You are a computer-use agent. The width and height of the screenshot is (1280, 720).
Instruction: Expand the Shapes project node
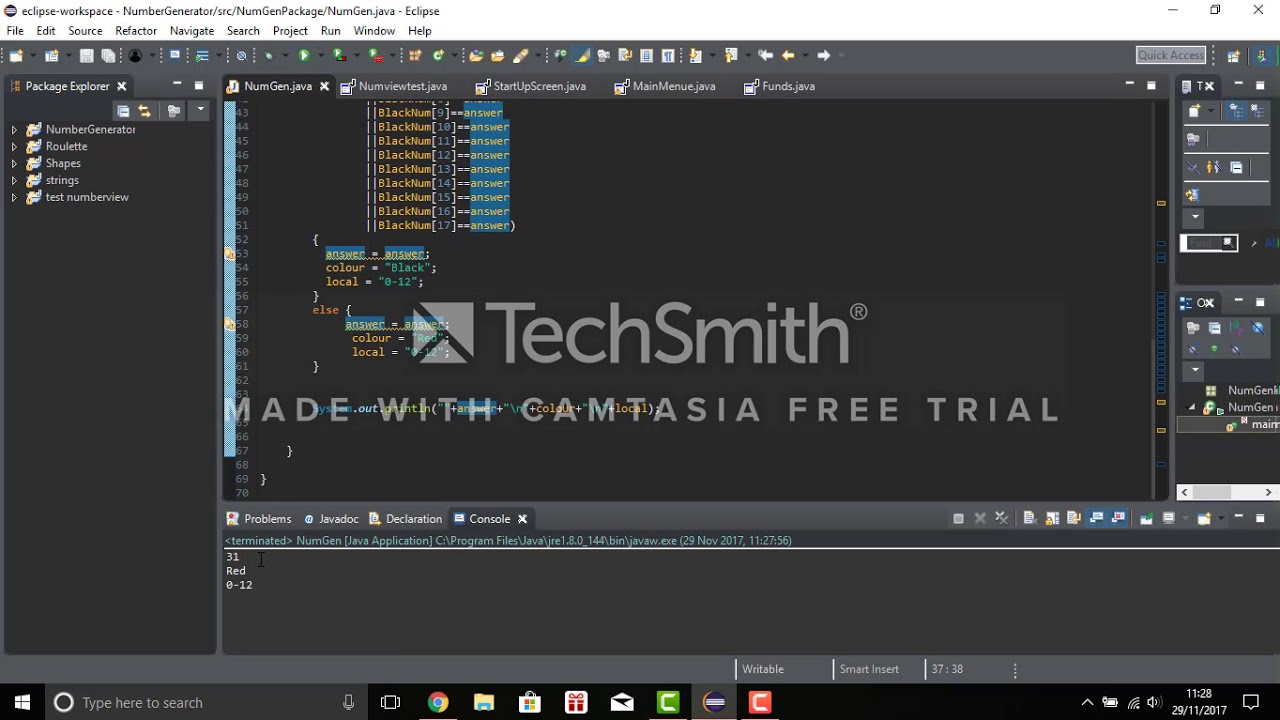click(x=14, y=164)
